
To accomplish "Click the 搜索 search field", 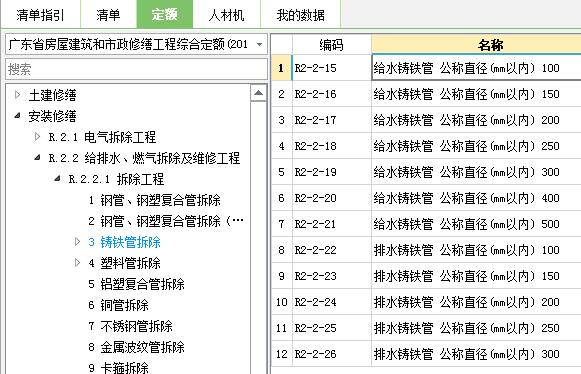I will (136, 69).
